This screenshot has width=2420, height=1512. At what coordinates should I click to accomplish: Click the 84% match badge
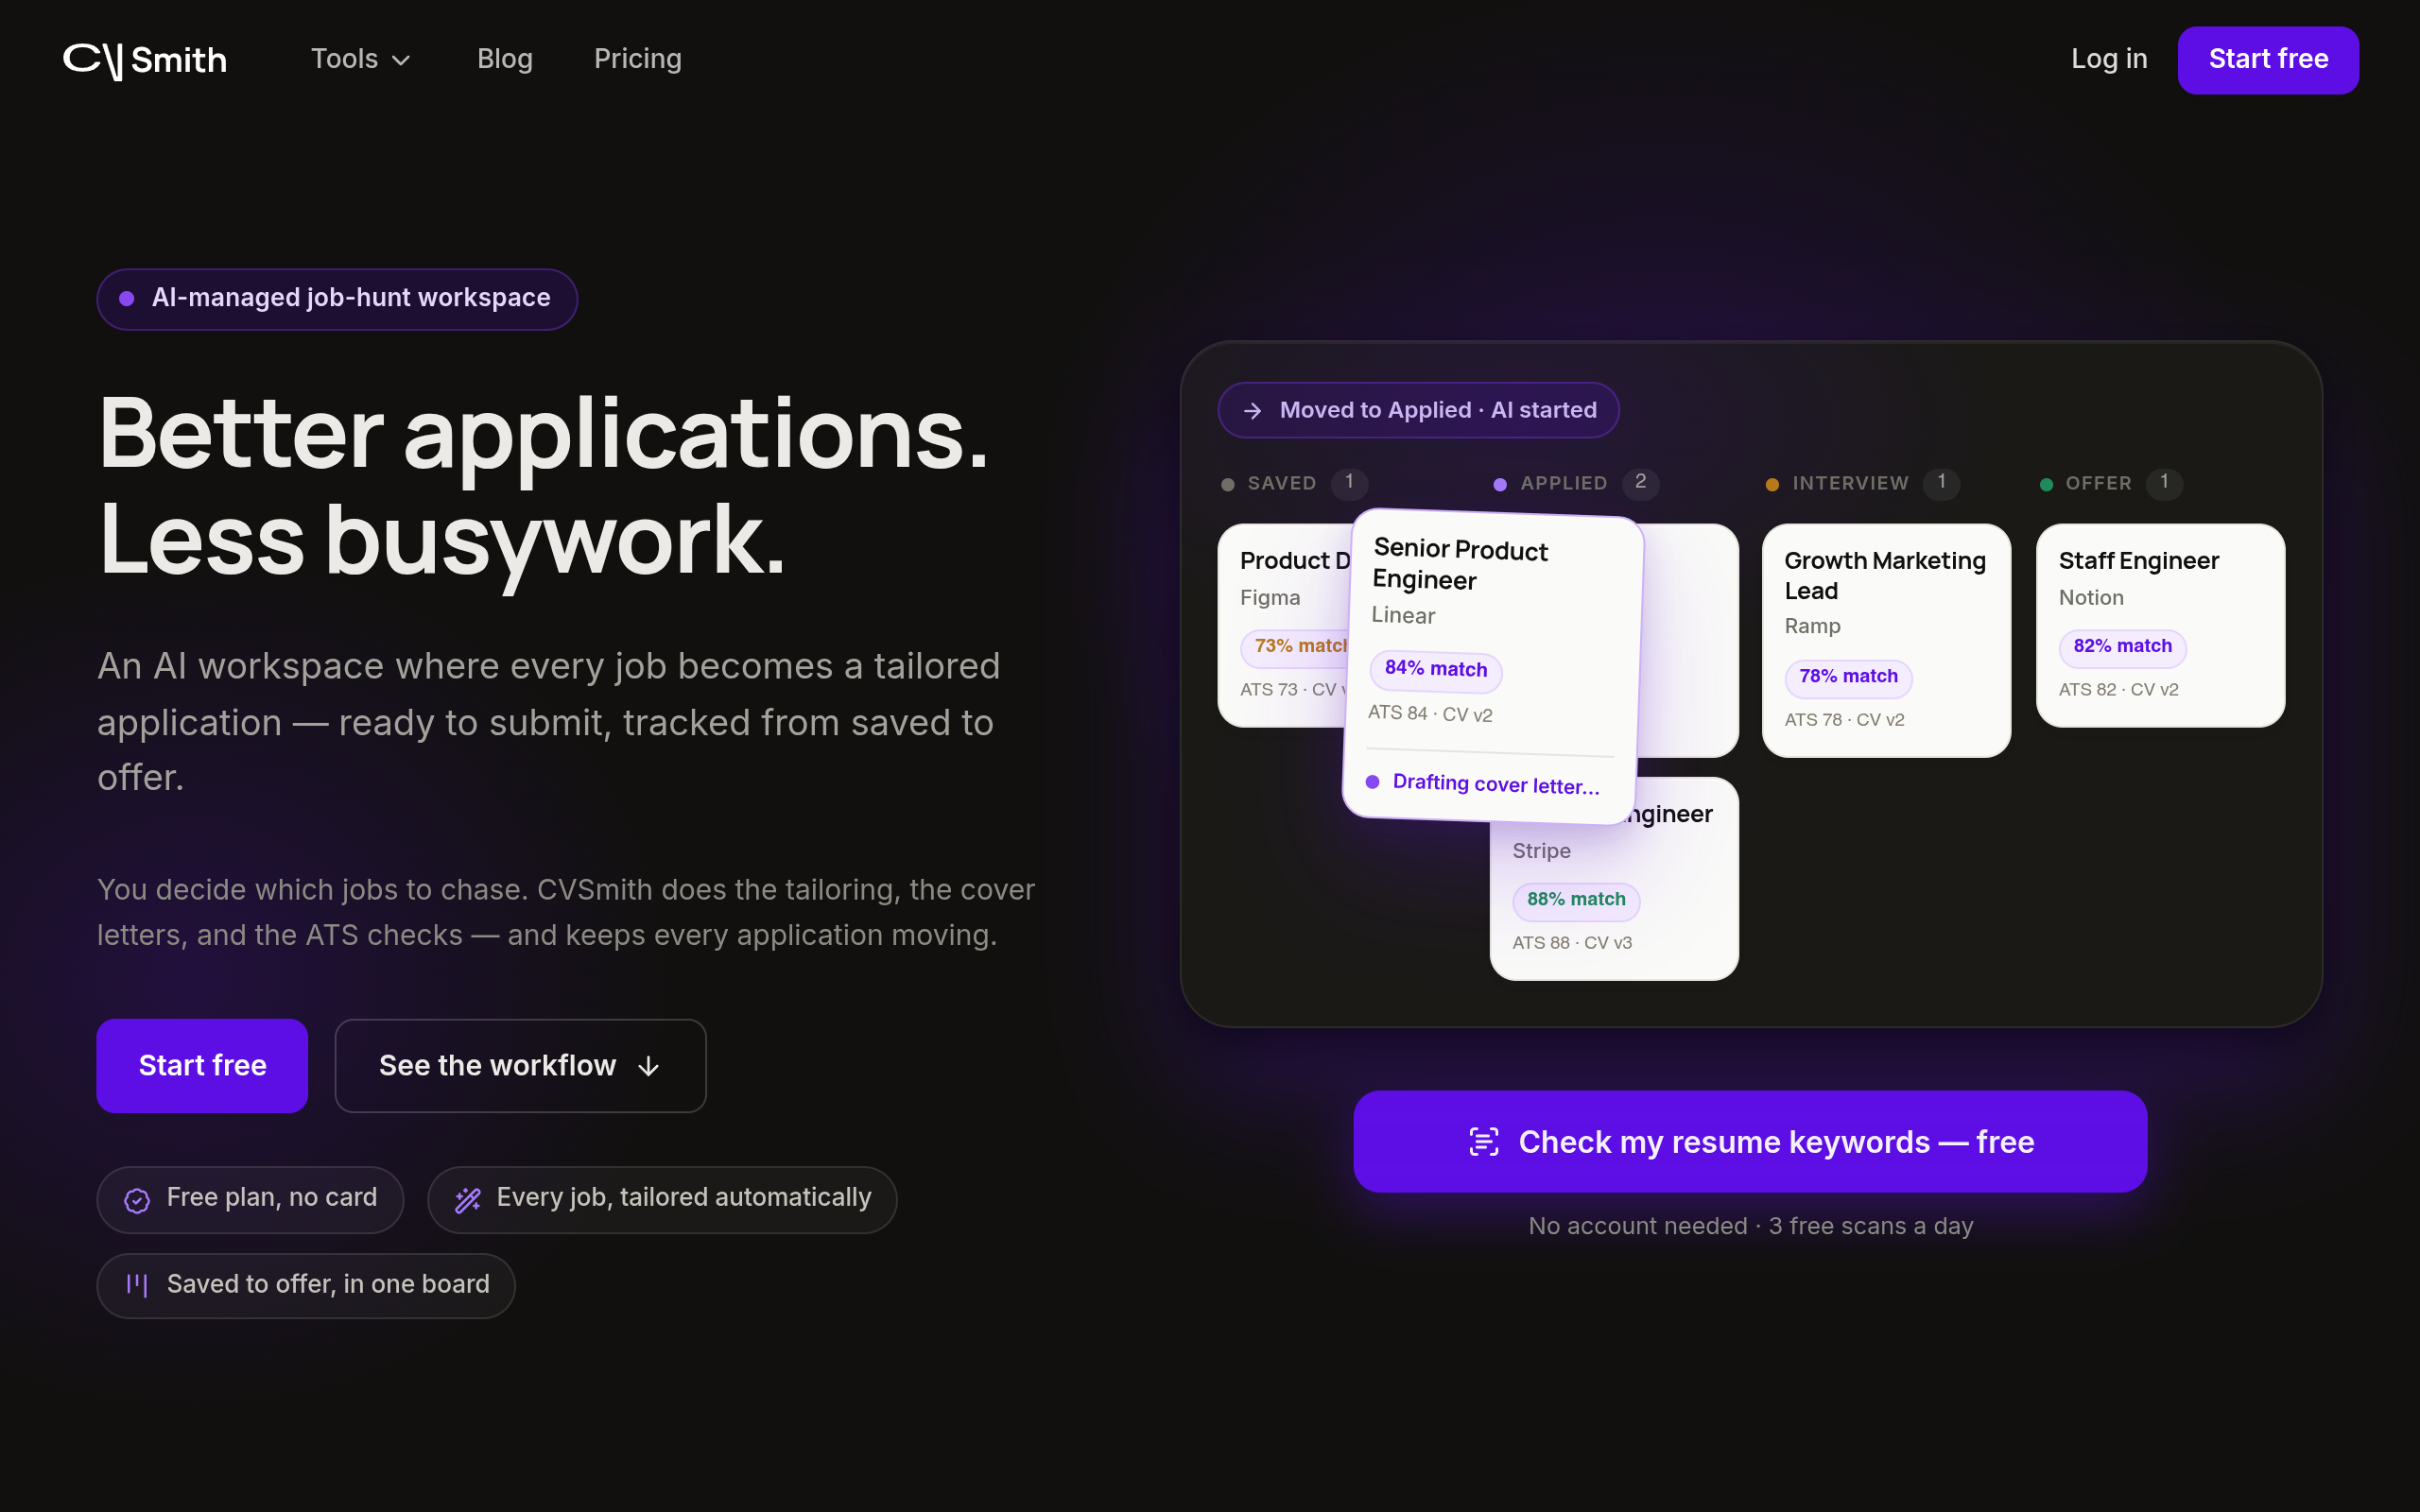click(1436, 669)
